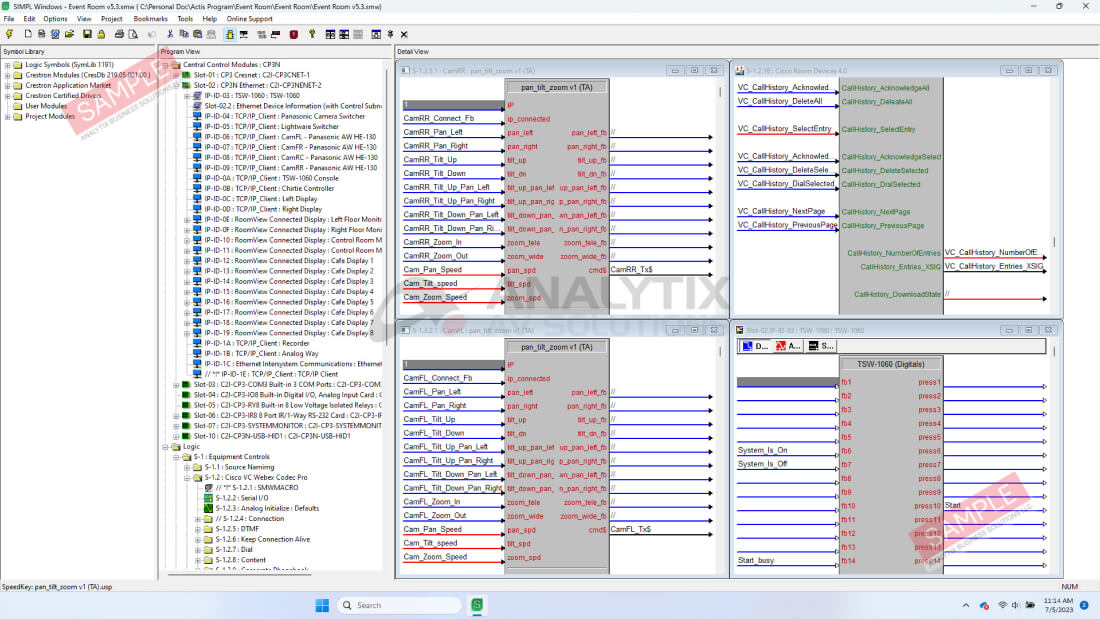Click the D... tab in the TSW-1060 window

[756, 346]
